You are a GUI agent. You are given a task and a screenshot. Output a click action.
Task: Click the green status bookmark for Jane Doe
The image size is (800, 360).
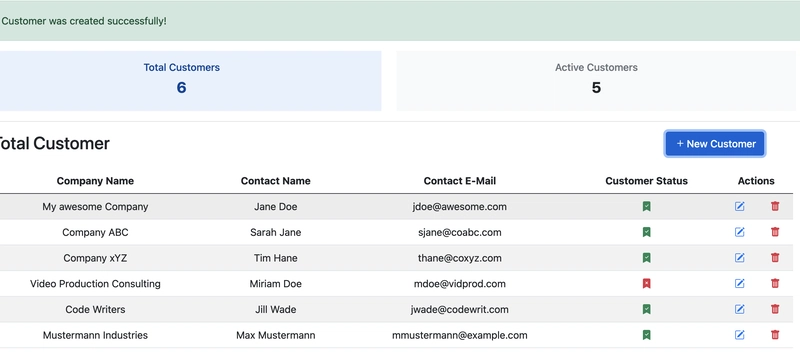(x=646, y=207)
